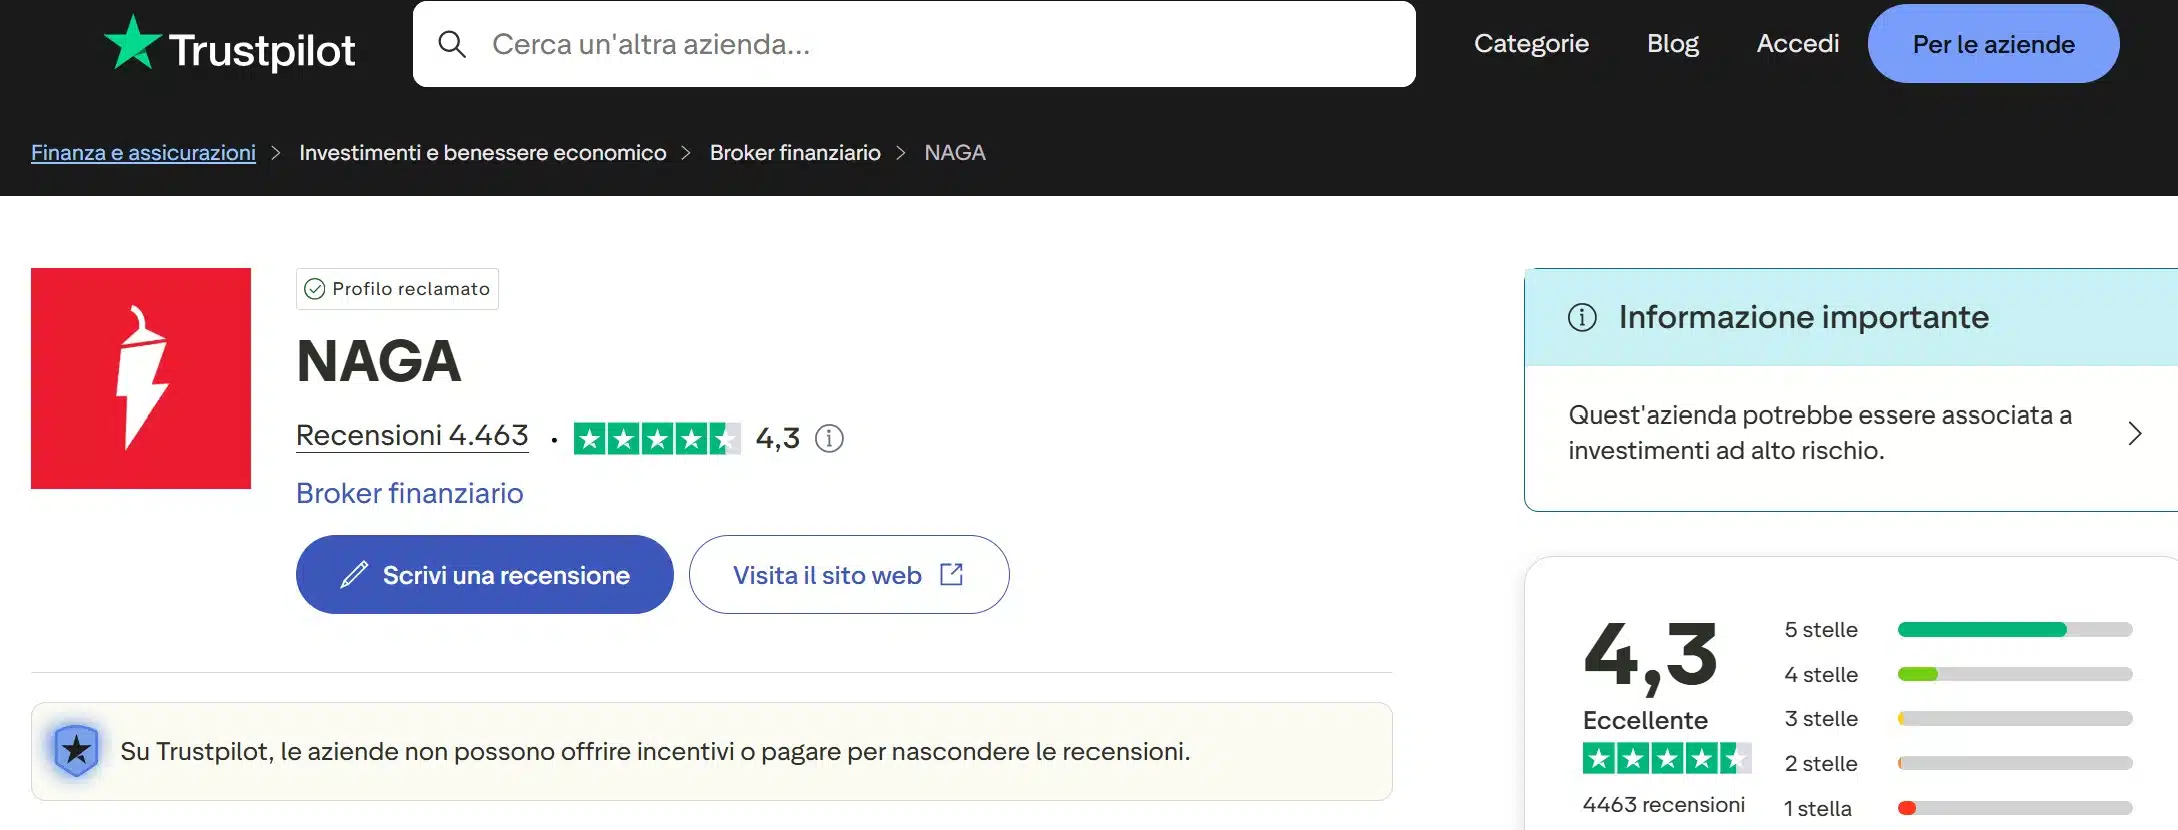Screen dimensions: 2178x830
Task: Open the Categorie menu
Action: [x=1531, y=44]
